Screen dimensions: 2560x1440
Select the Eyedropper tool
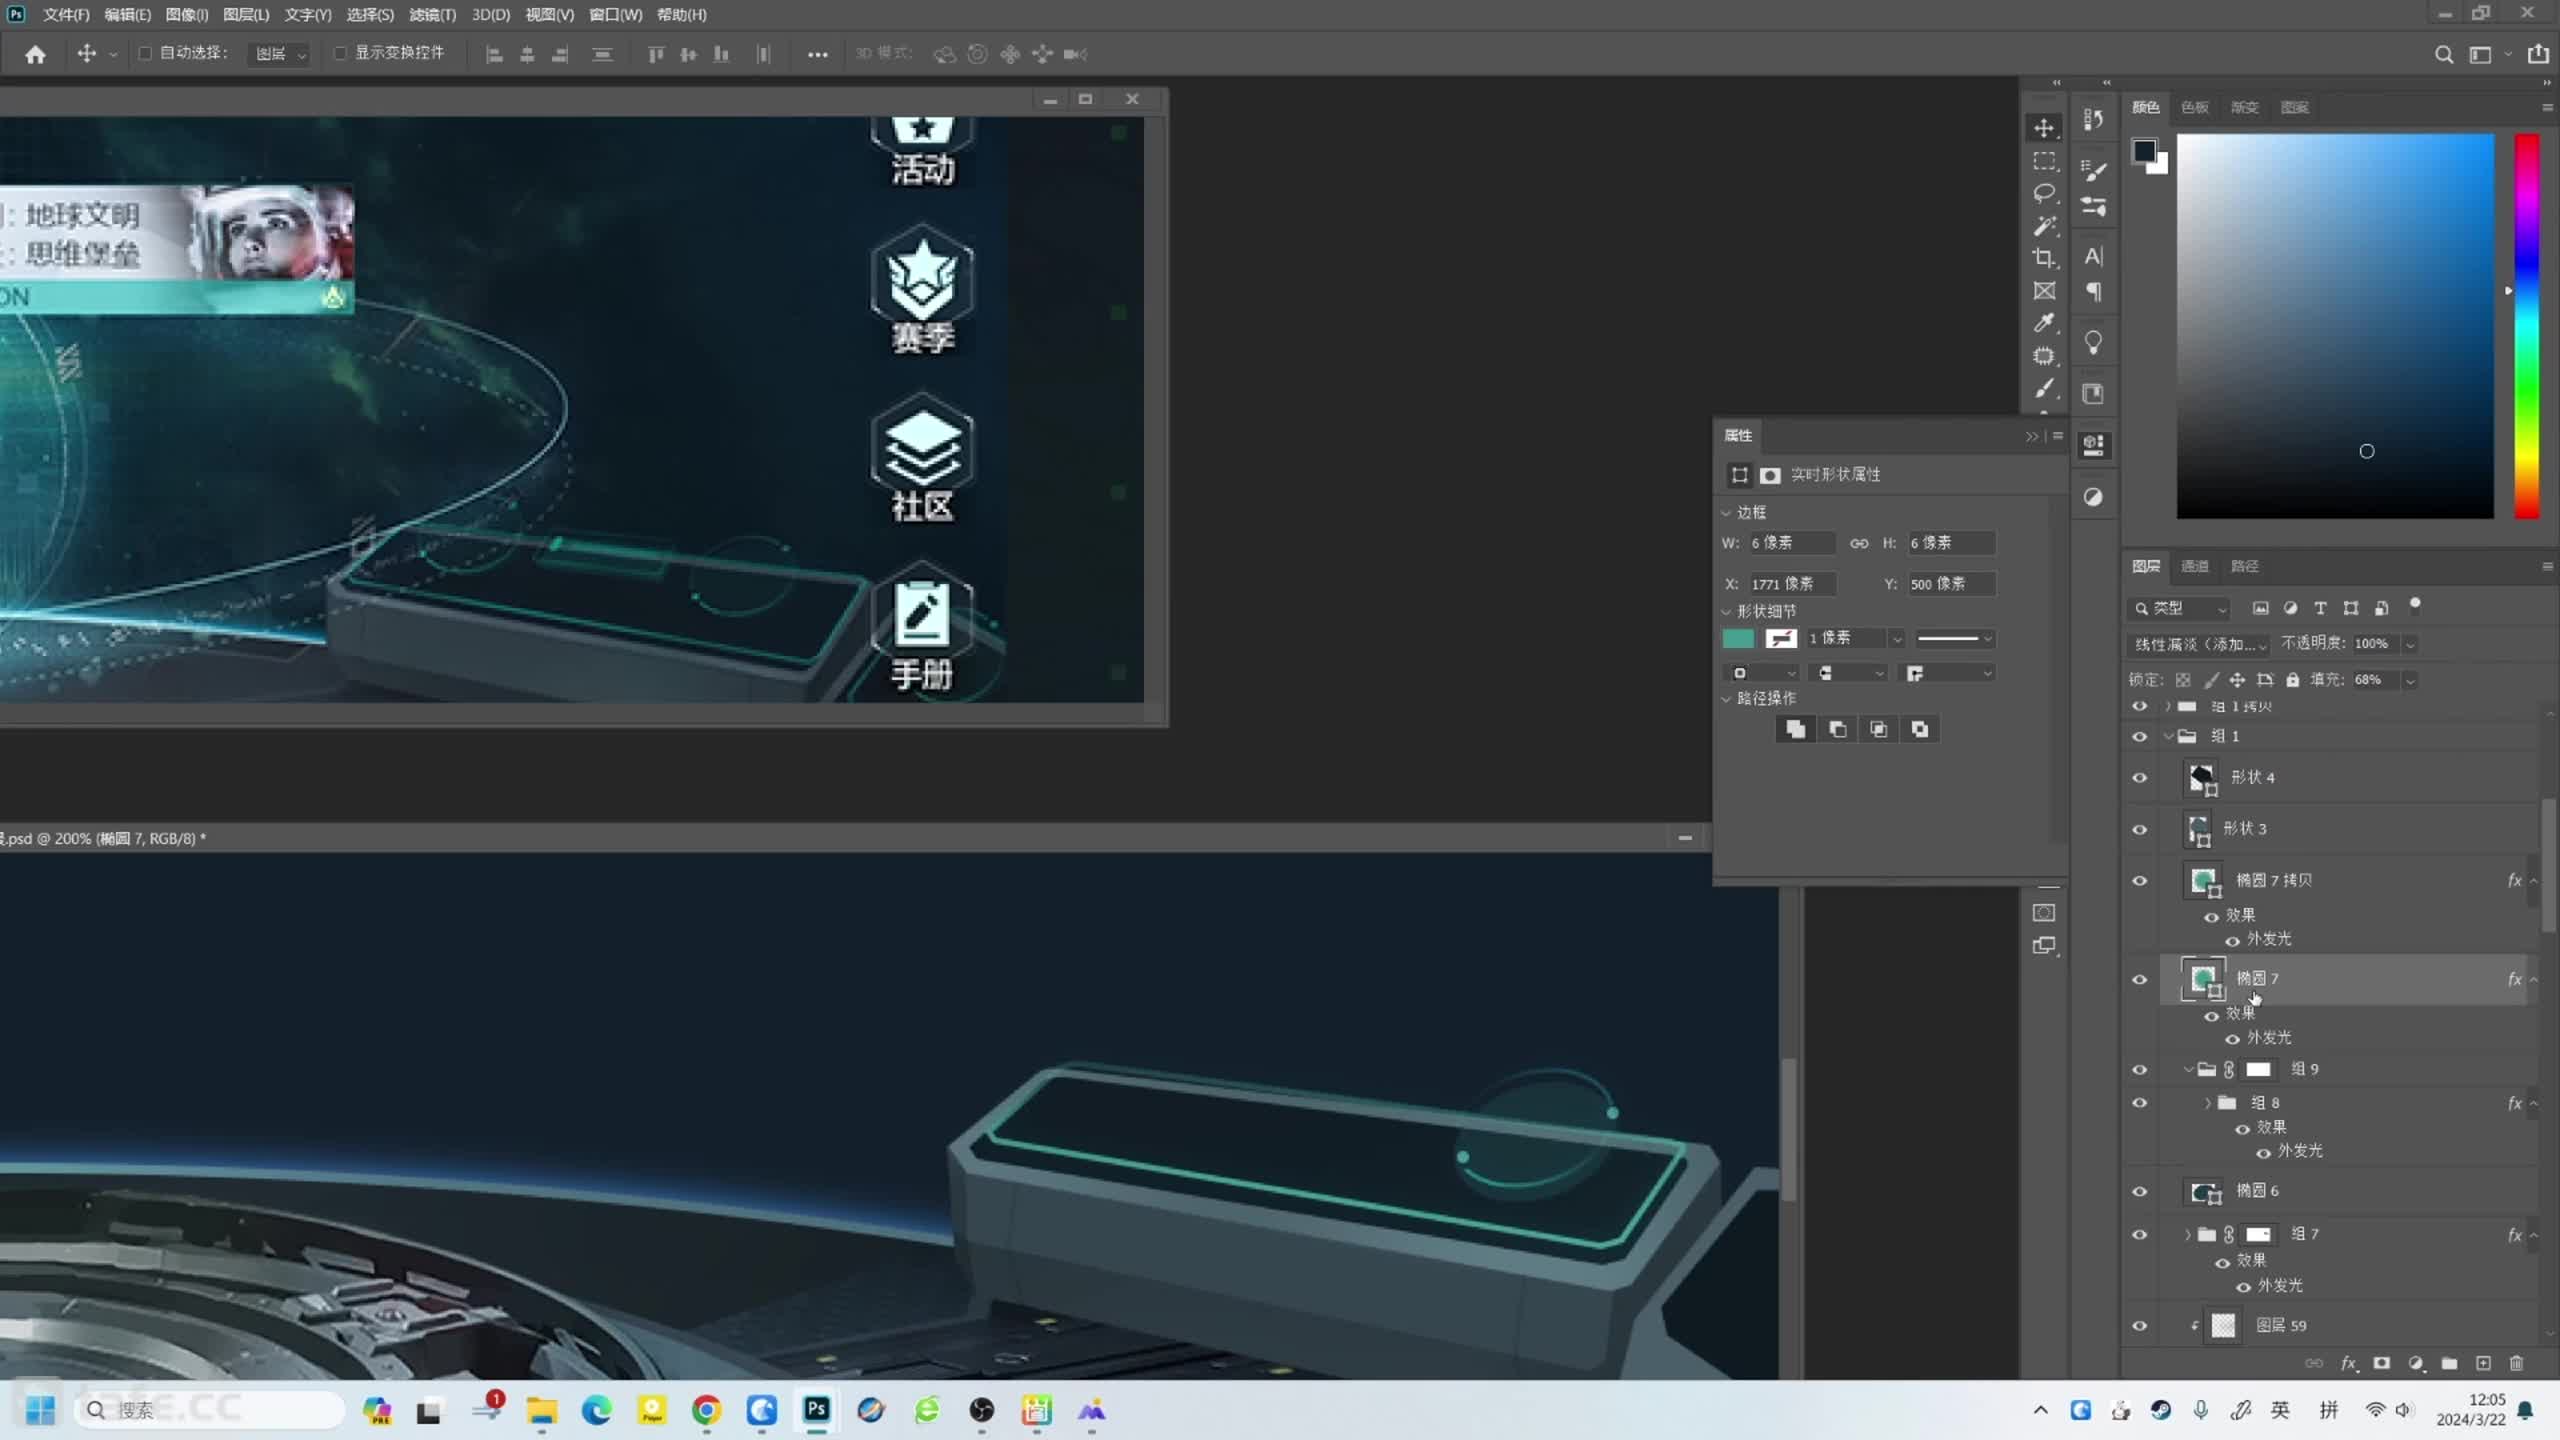tap(2044, 323)
